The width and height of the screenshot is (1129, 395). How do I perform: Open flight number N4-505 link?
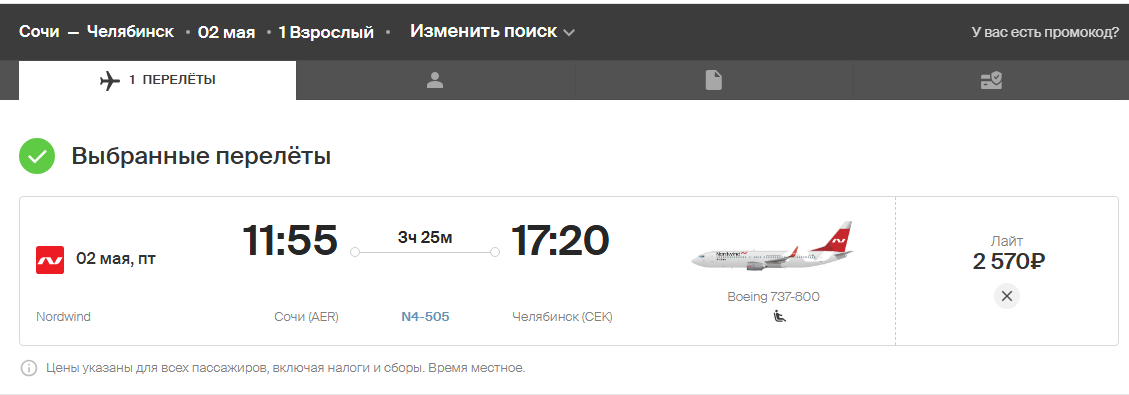[x=425, y=317]
